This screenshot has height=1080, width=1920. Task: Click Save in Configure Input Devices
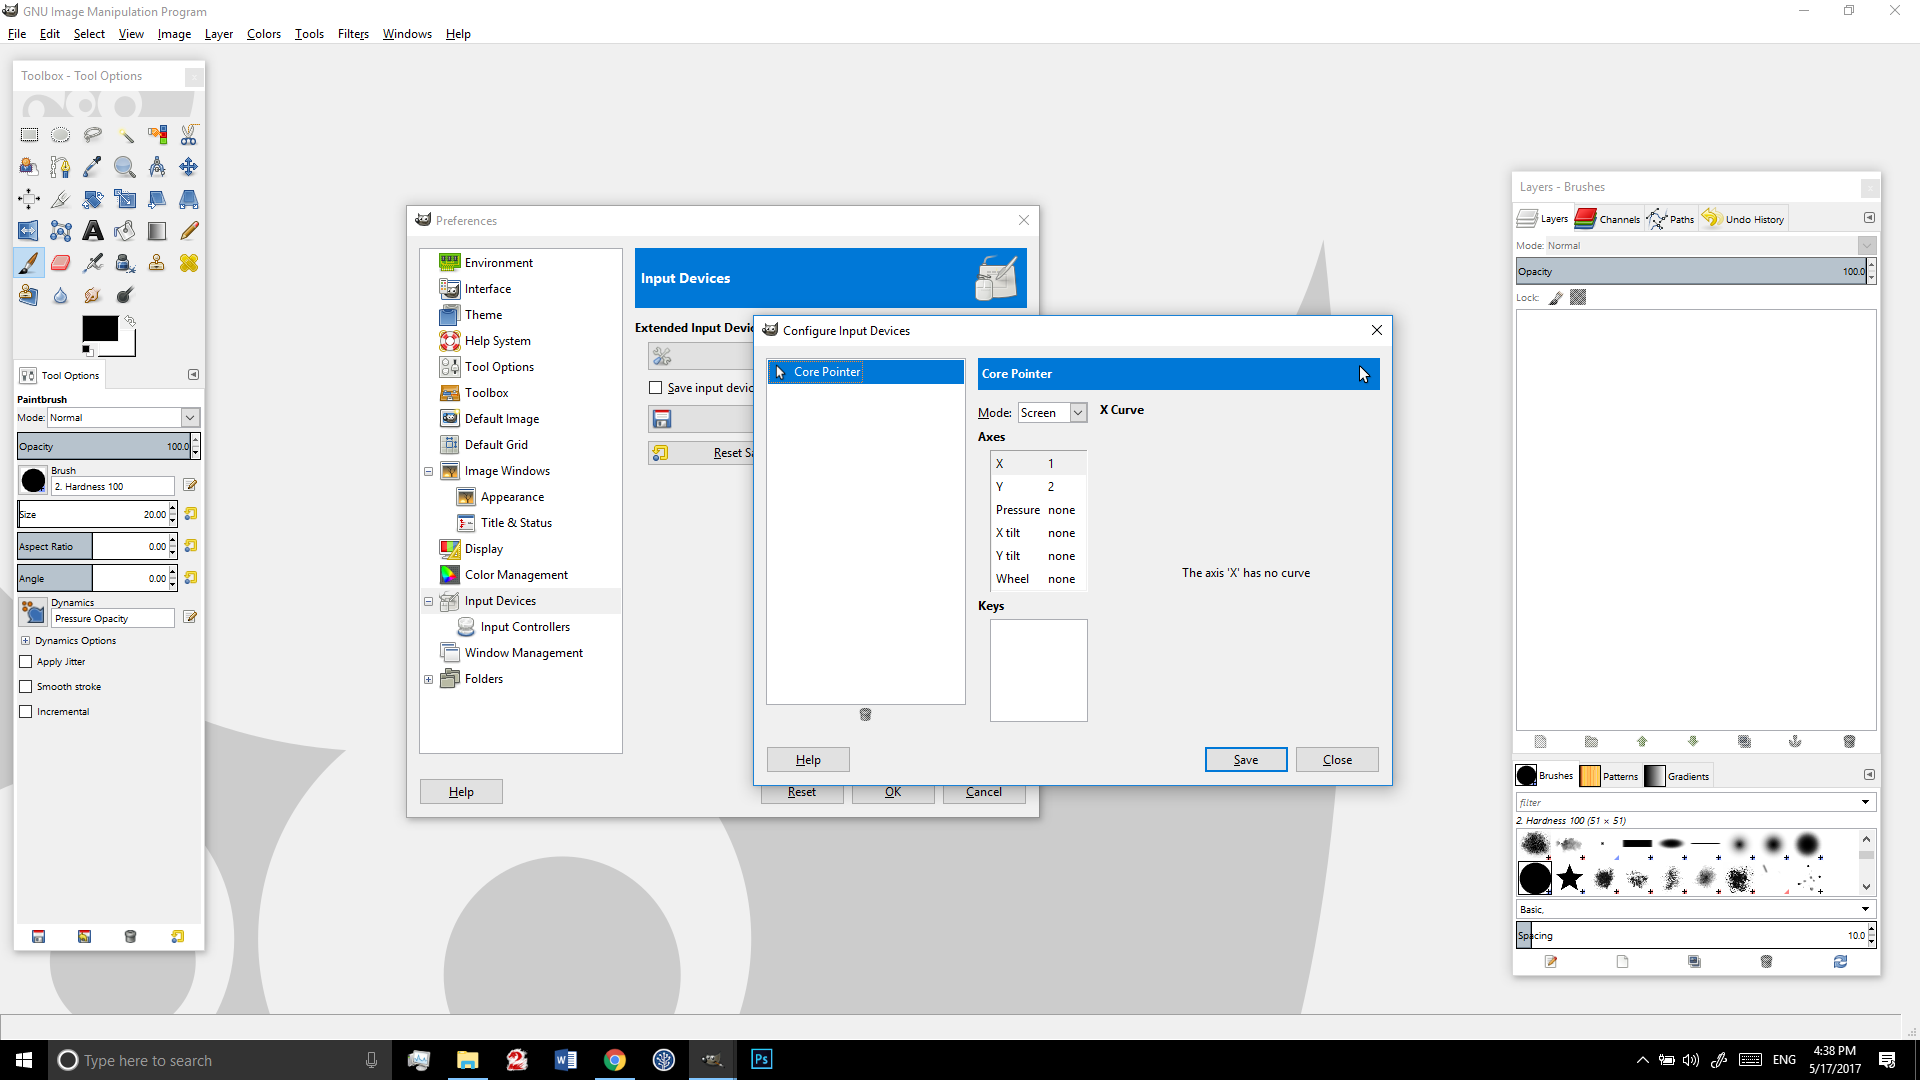[x=1245, y=760]
